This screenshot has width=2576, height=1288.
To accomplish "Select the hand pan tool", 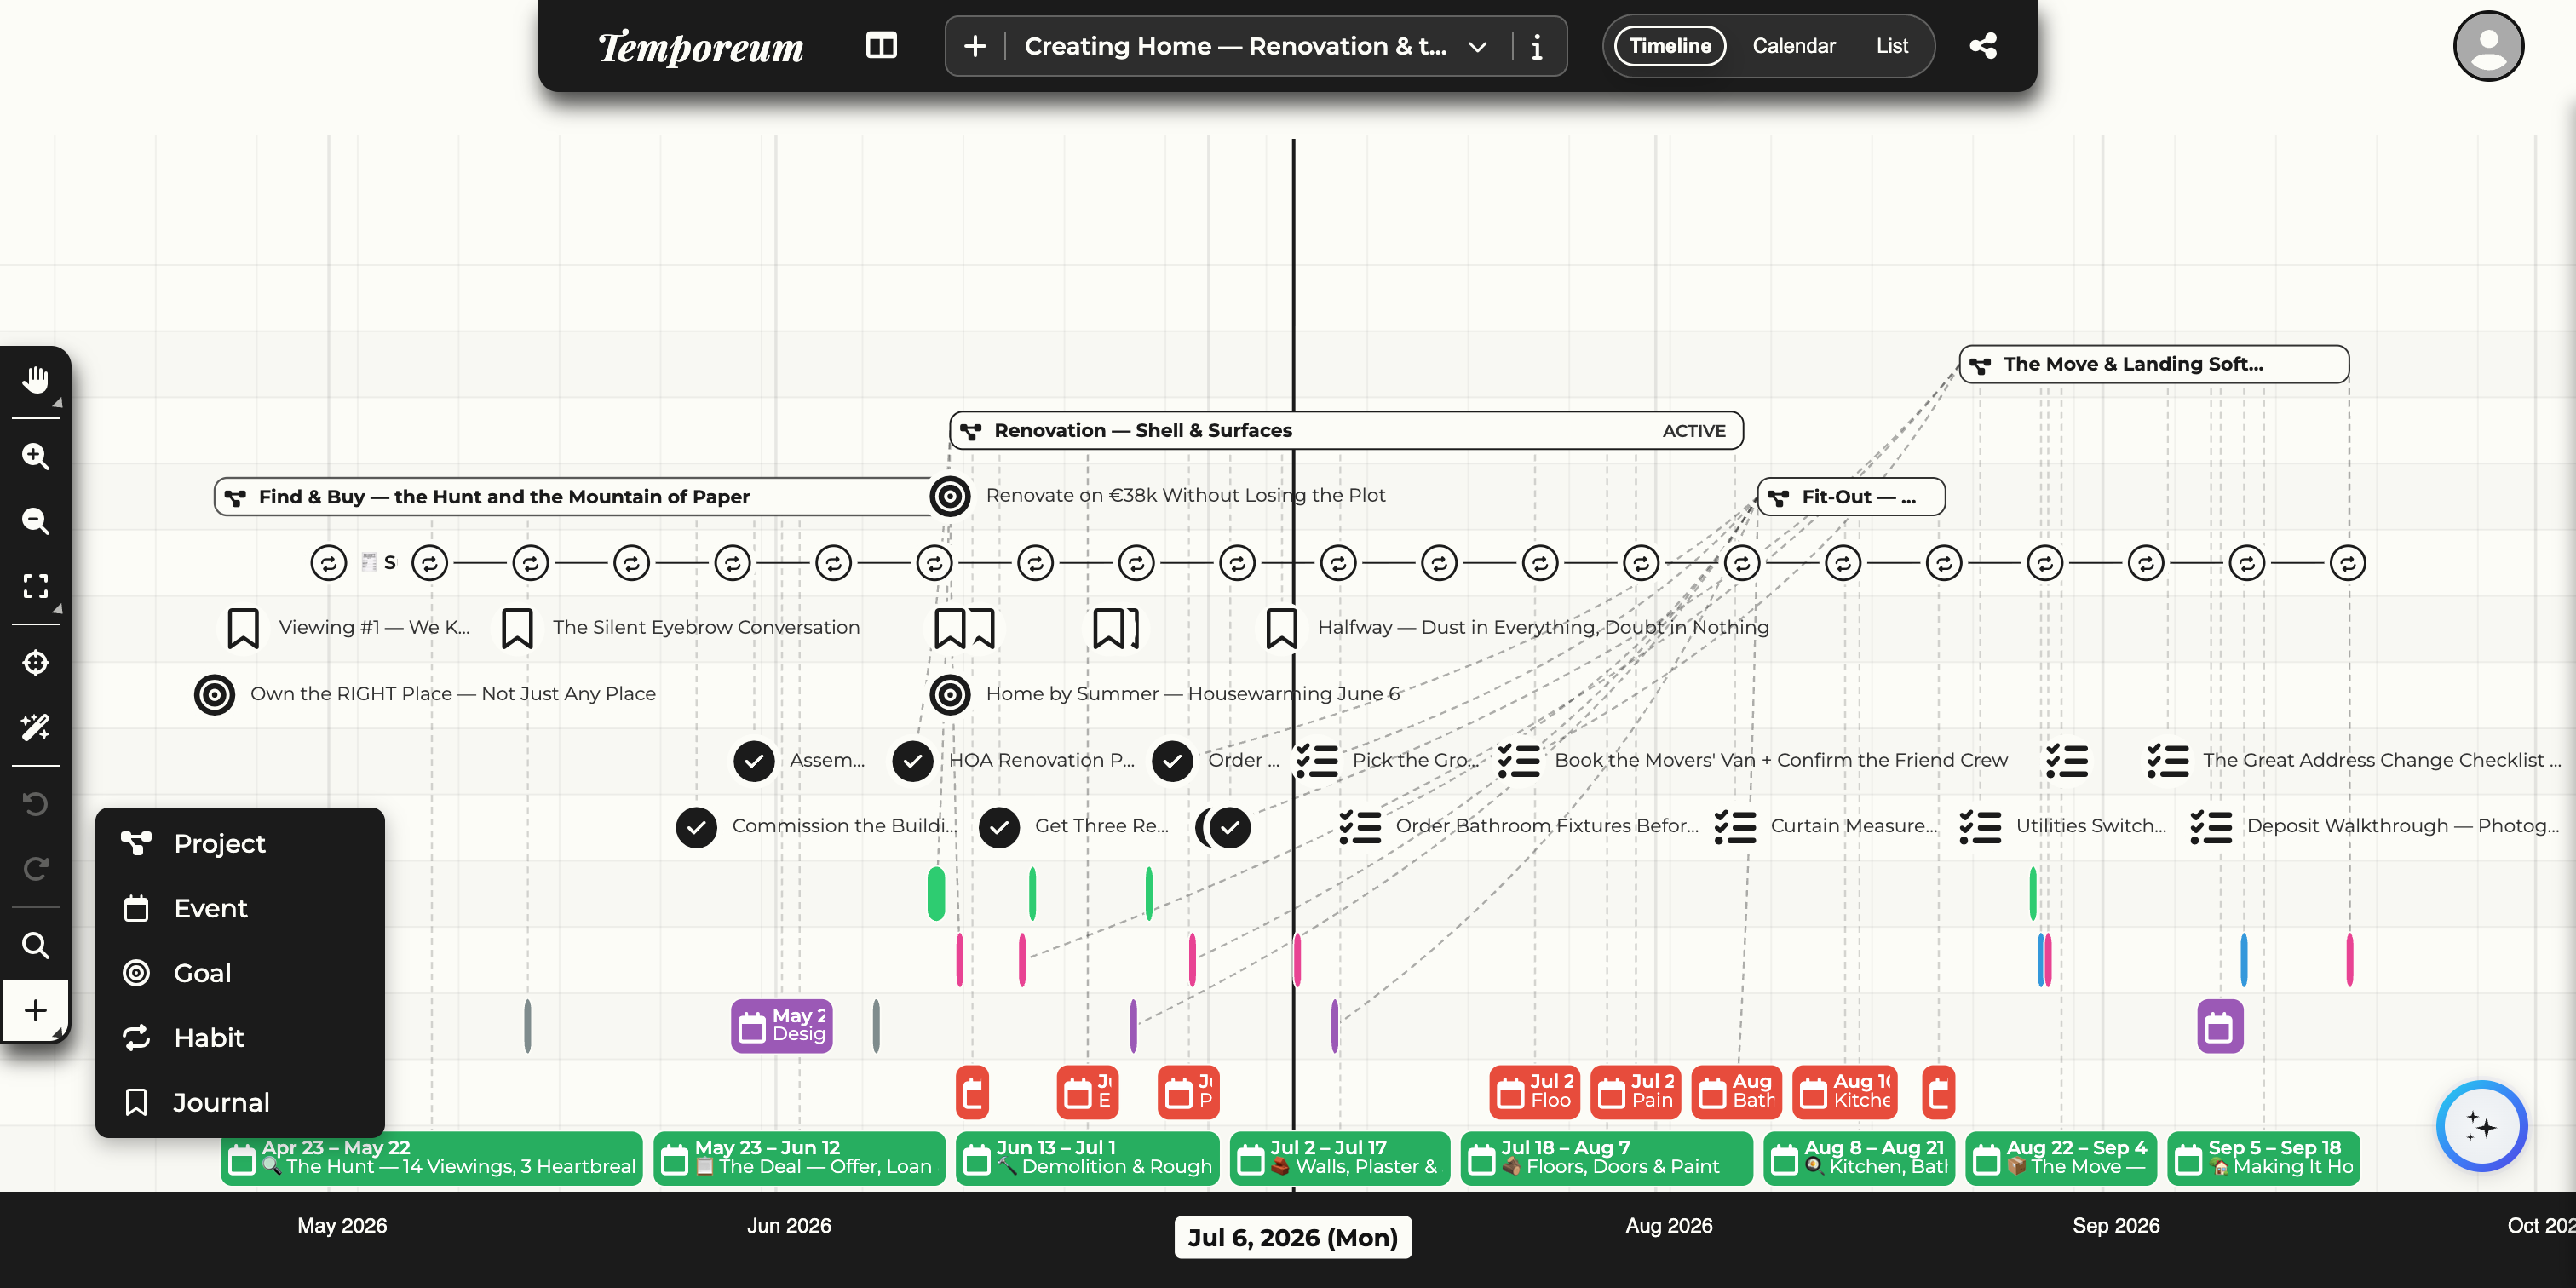I will coord(36,380).
